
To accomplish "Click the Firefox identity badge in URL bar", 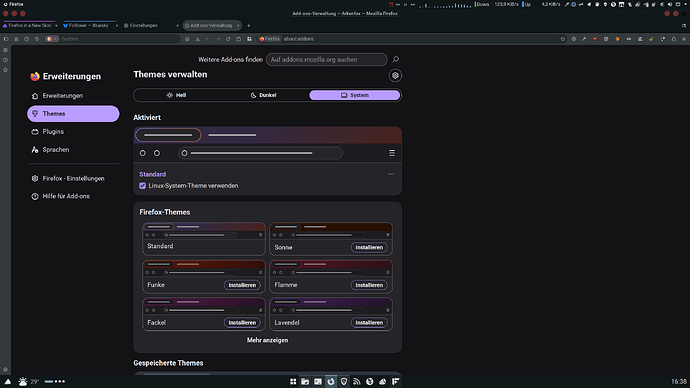I will click(269, 39).
